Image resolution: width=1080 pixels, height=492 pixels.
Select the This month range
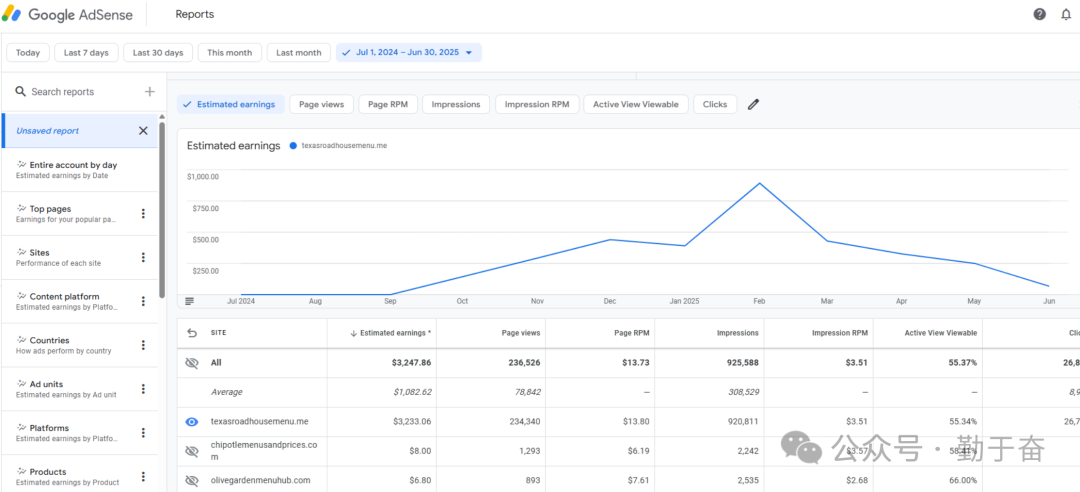230,52
